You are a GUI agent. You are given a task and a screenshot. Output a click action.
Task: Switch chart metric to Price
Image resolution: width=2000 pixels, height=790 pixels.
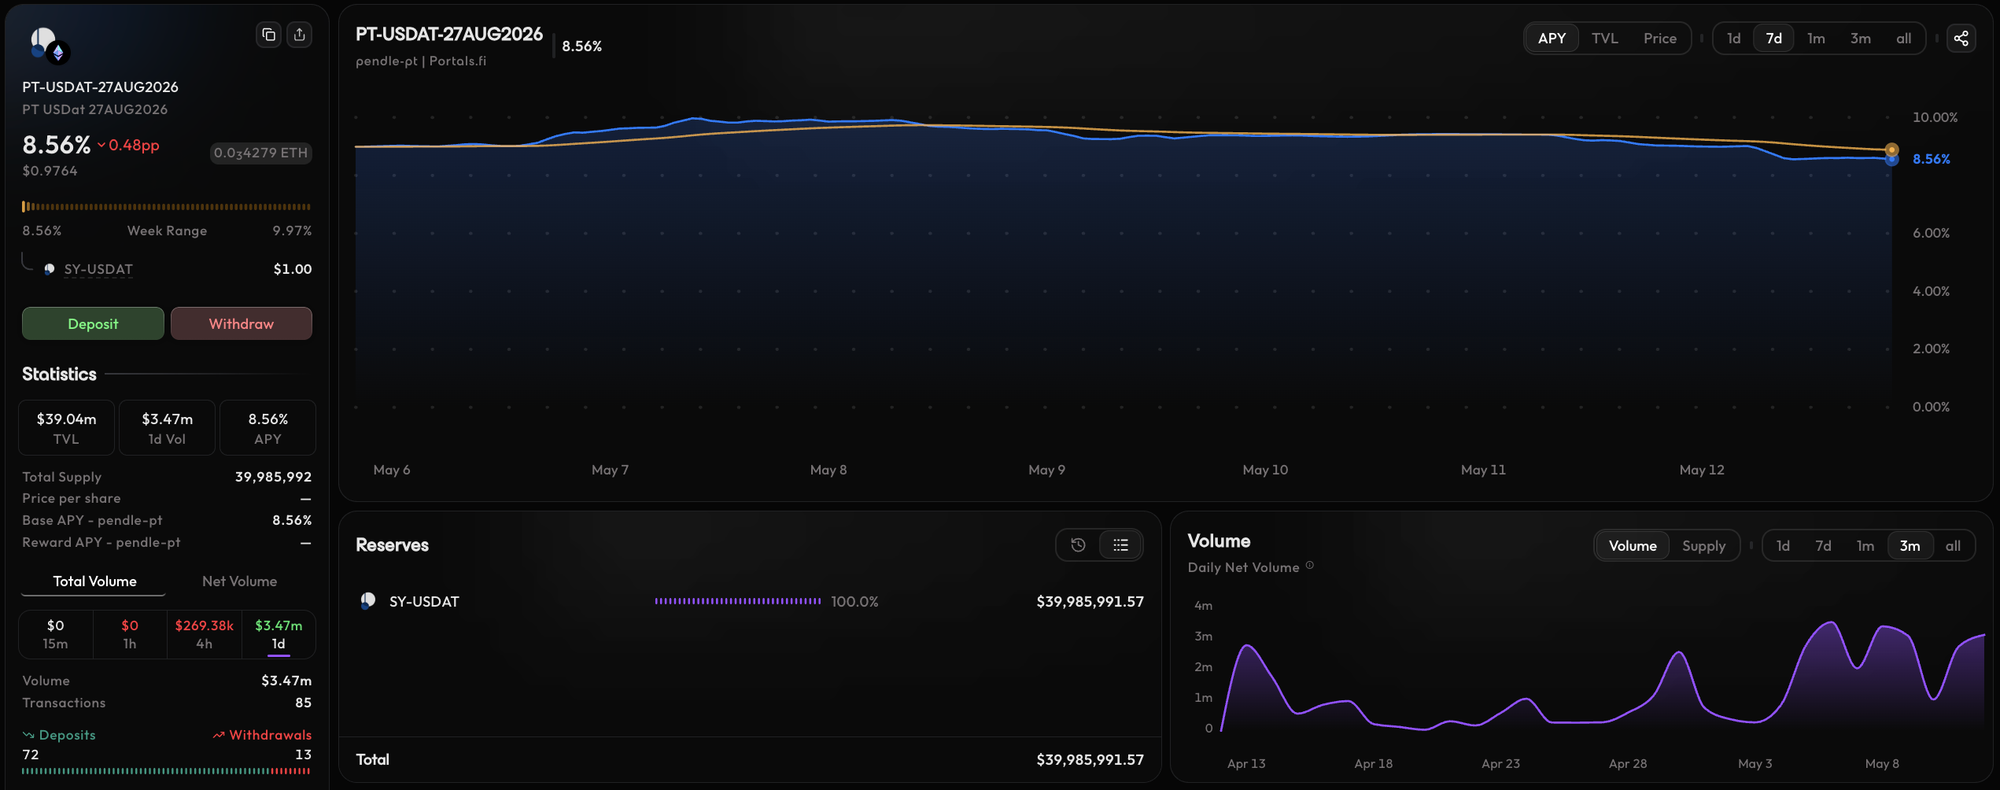pos(1660,38)
